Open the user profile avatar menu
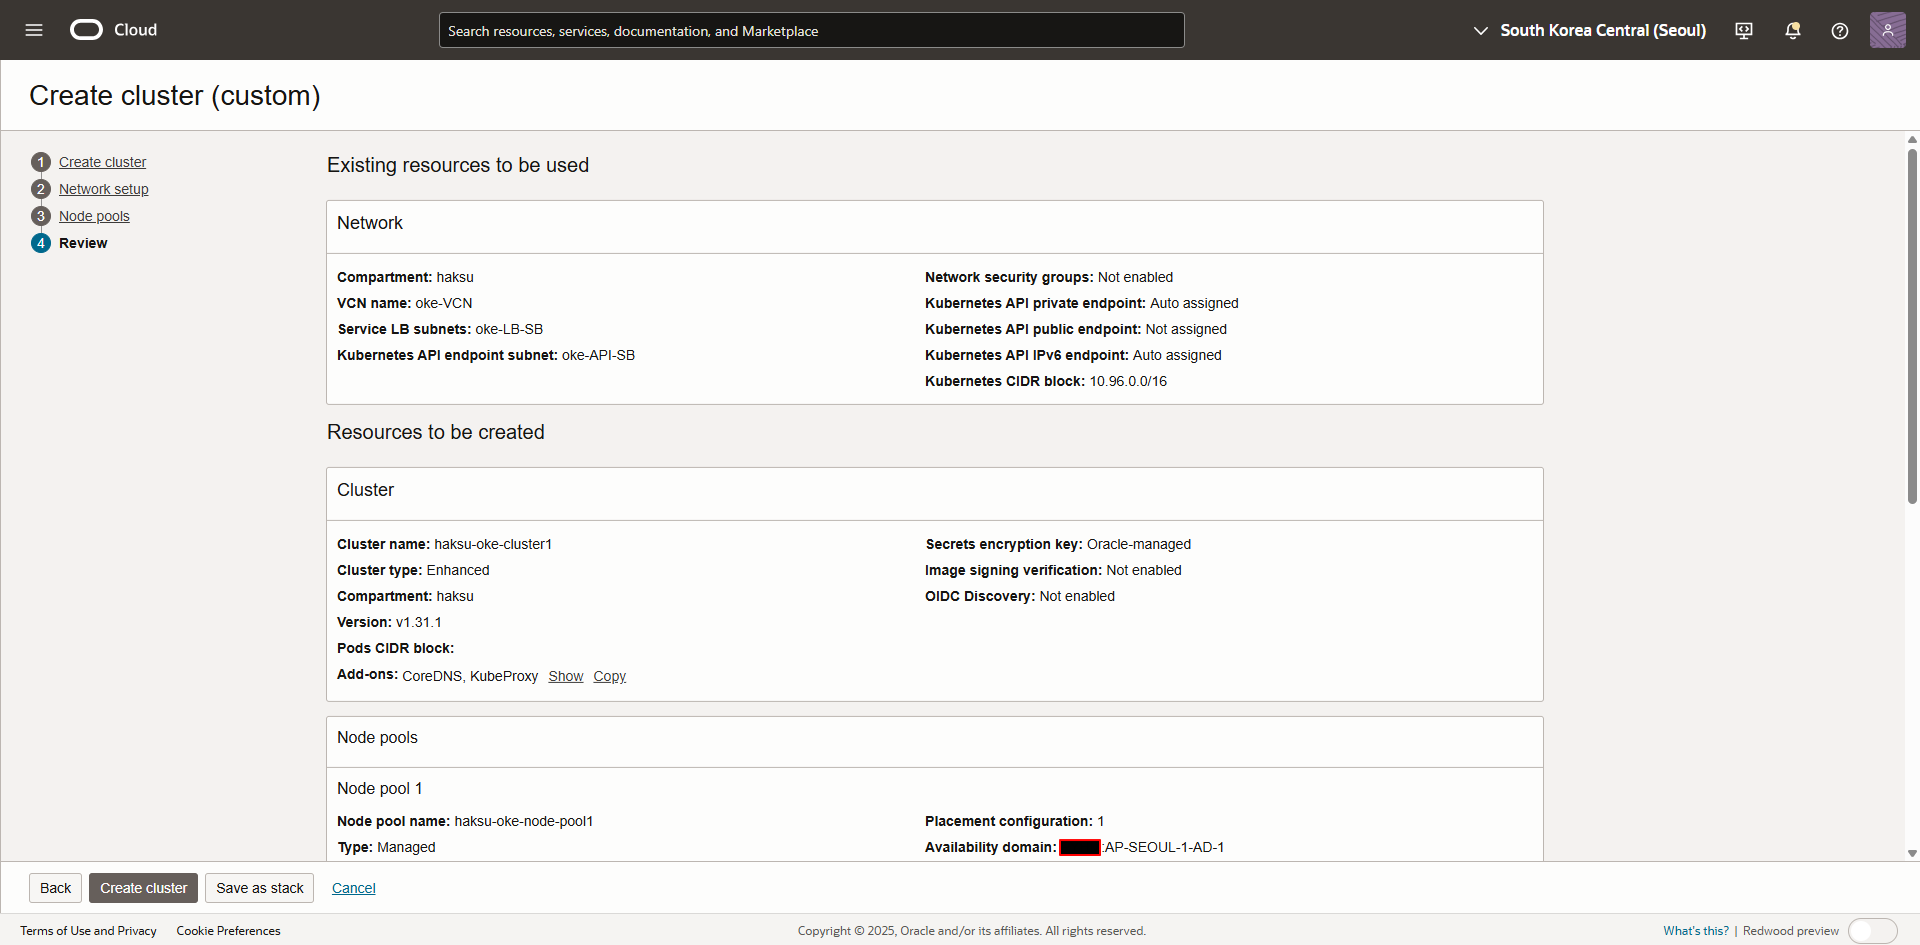 pos(1888,30)
